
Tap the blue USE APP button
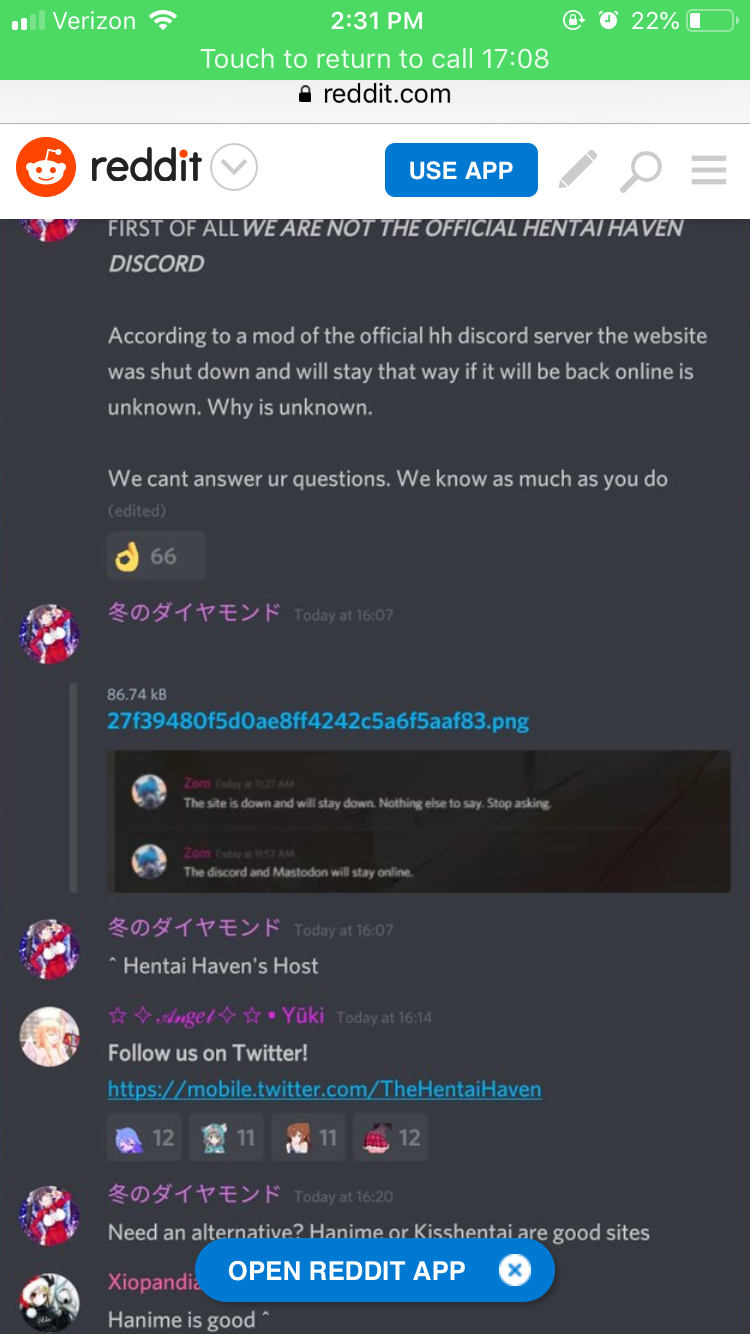[x=461, y=170]
